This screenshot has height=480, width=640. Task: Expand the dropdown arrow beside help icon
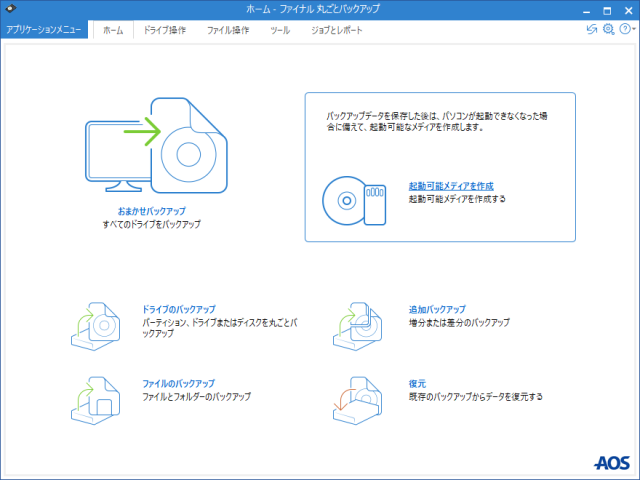tap(633, 29)
